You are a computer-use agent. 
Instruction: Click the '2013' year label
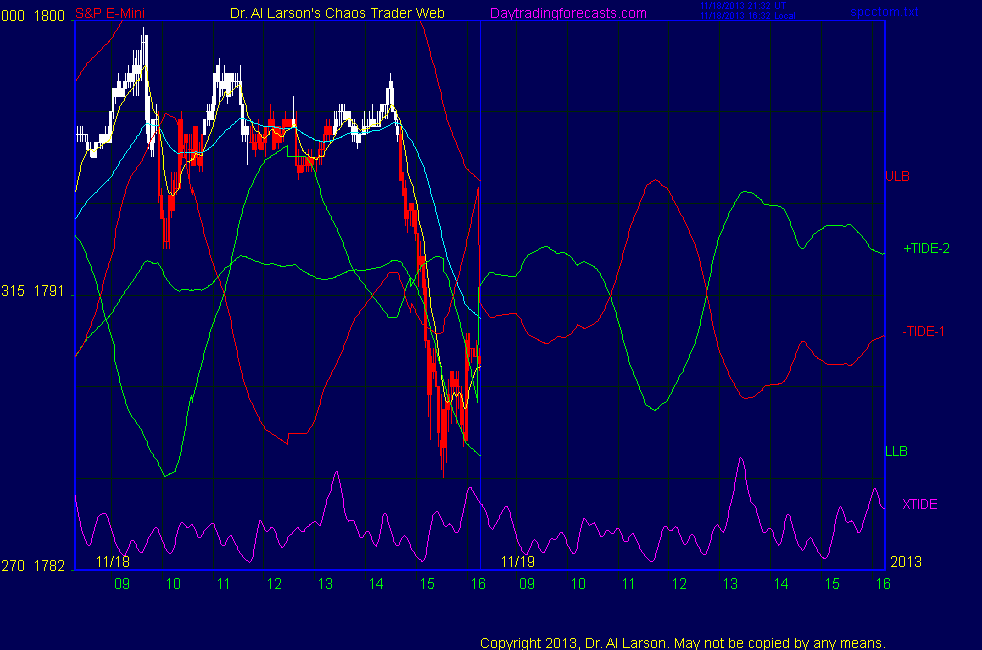coord(906,562)
